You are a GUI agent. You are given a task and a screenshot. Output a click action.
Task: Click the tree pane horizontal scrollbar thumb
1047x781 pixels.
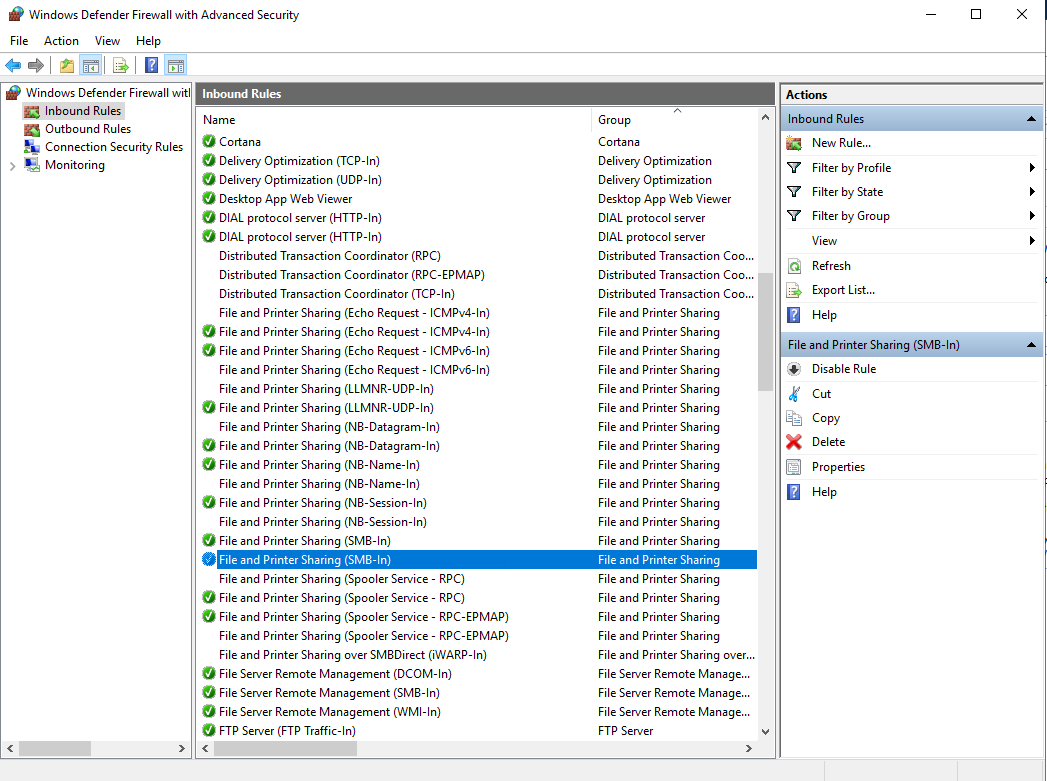point(55,748)
